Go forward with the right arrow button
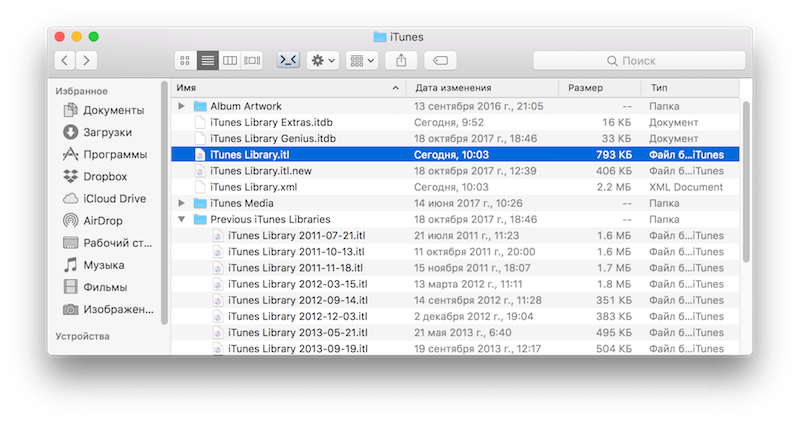Image resolution: width=800 pixels, height=423 pixels. 87,61
